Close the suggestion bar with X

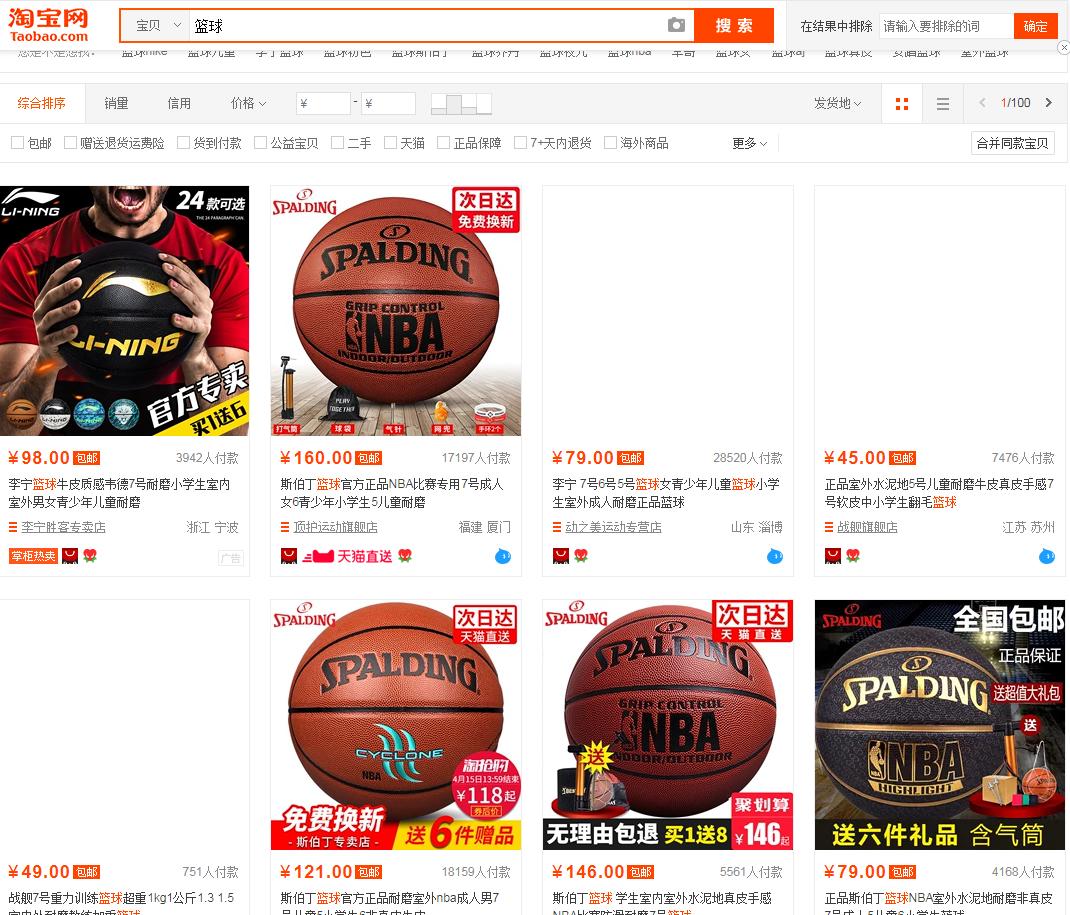coord(1063,47)
